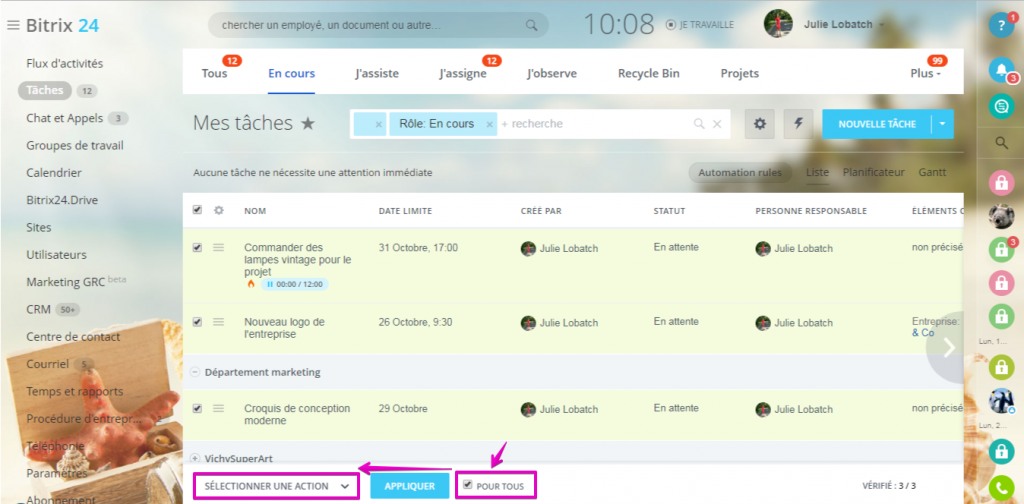Screen dimensions: 1024x504
Task: Expand the VichySuperArt group
Action: pyautogui.click(x=195, y=458)
